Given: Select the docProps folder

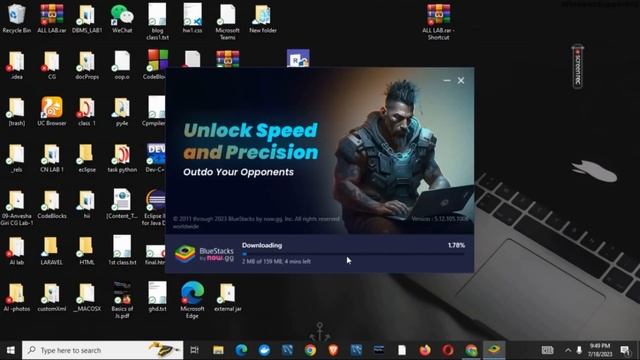Looking at the screenshot, I should 87,64.
